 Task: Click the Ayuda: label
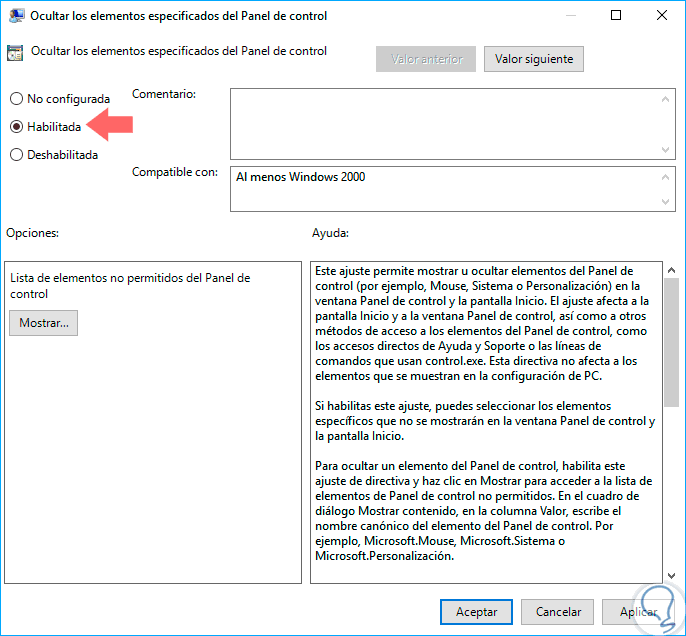[330, 233]
